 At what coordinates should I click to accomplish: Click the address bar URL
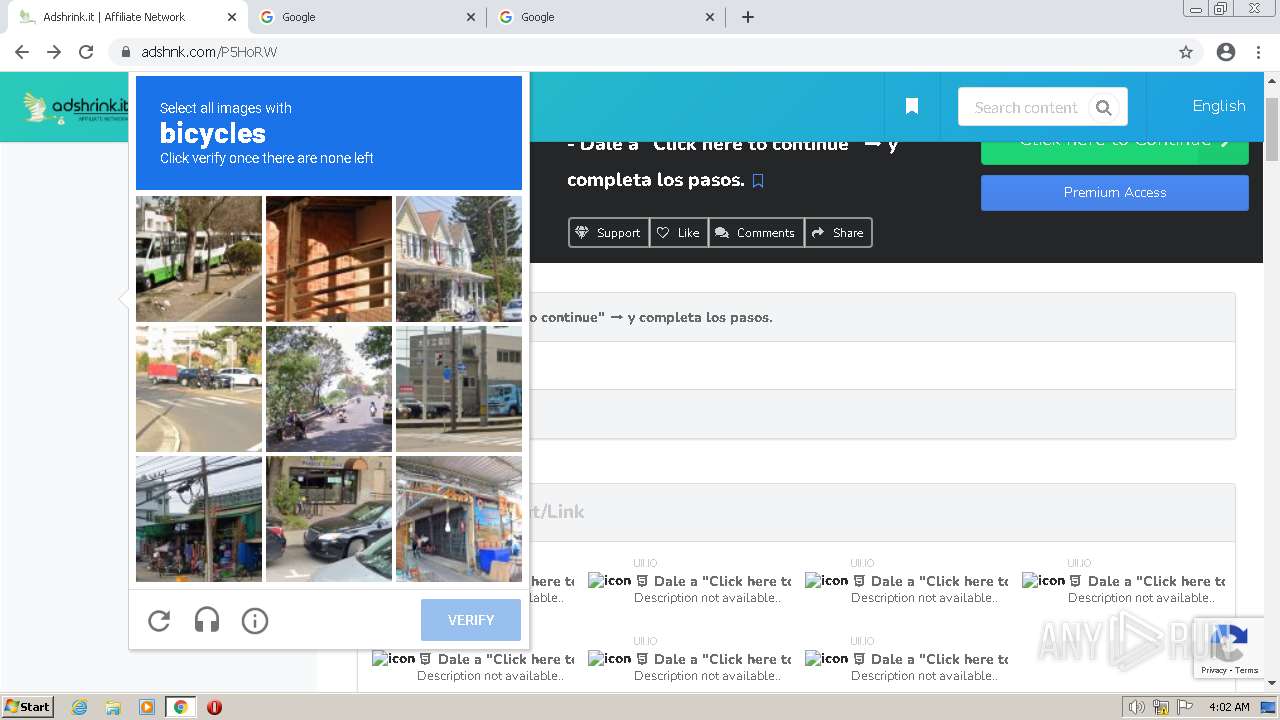coord(209,52)
